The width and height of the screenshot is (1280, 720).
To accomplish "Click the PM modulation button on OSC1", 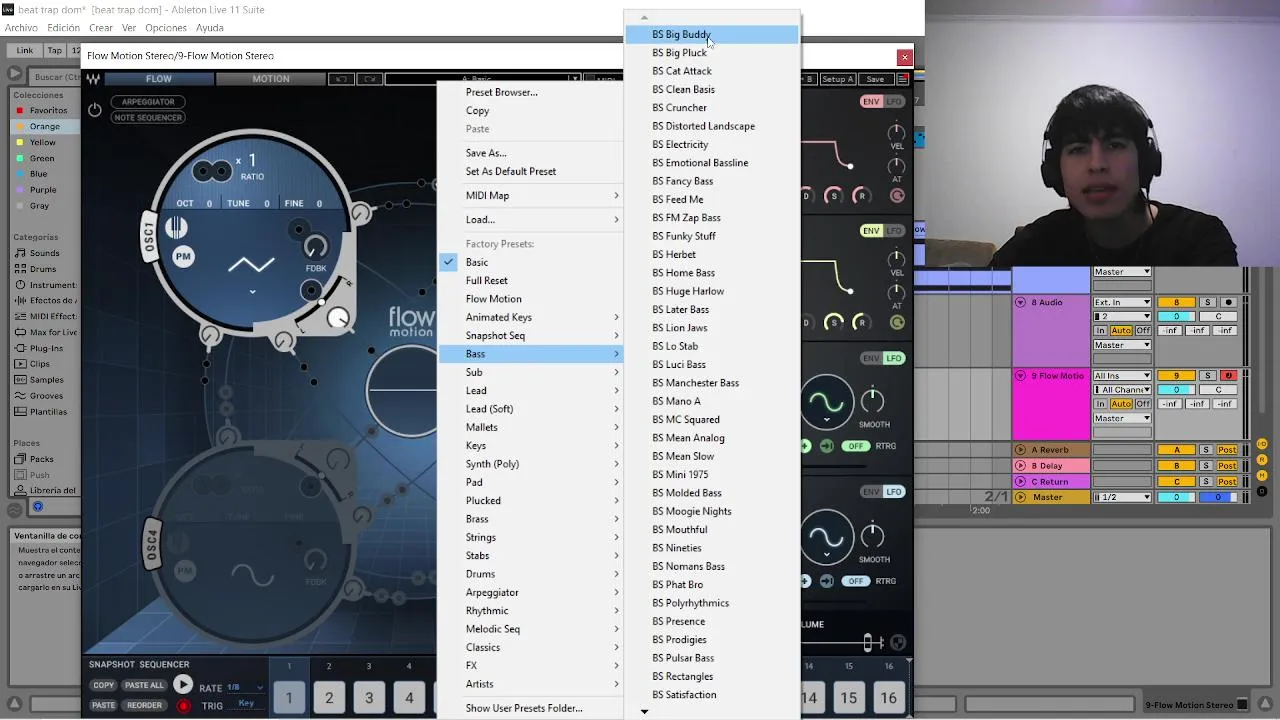I will 183,257.
